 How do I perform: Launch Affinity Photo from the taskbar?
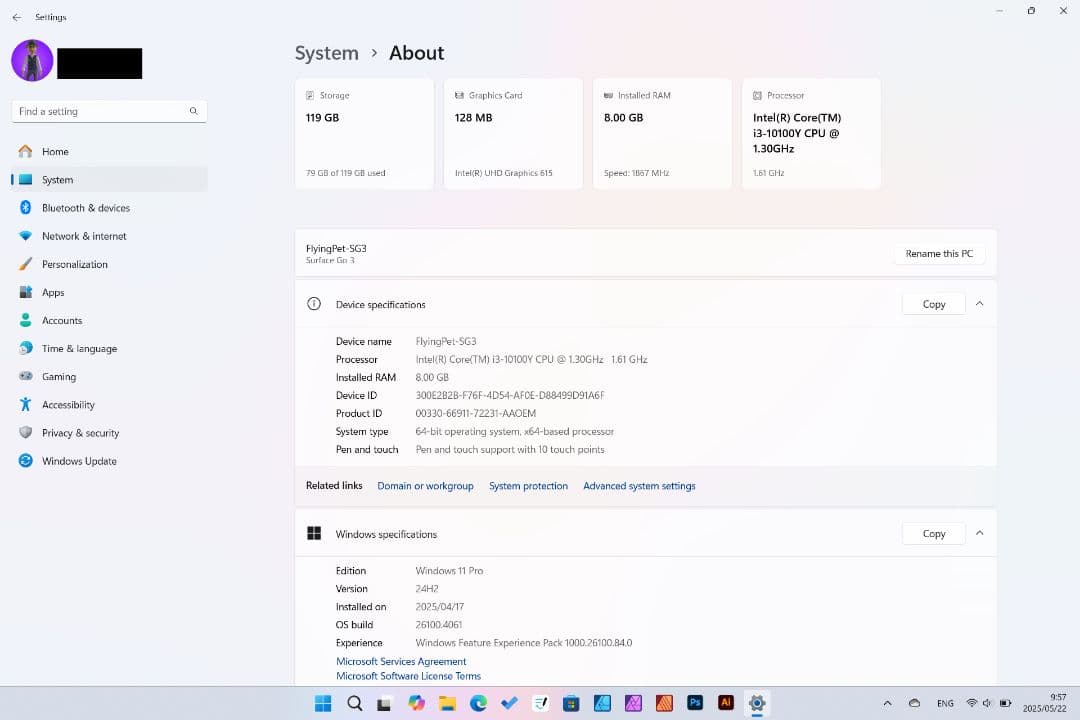coord(633,703)
